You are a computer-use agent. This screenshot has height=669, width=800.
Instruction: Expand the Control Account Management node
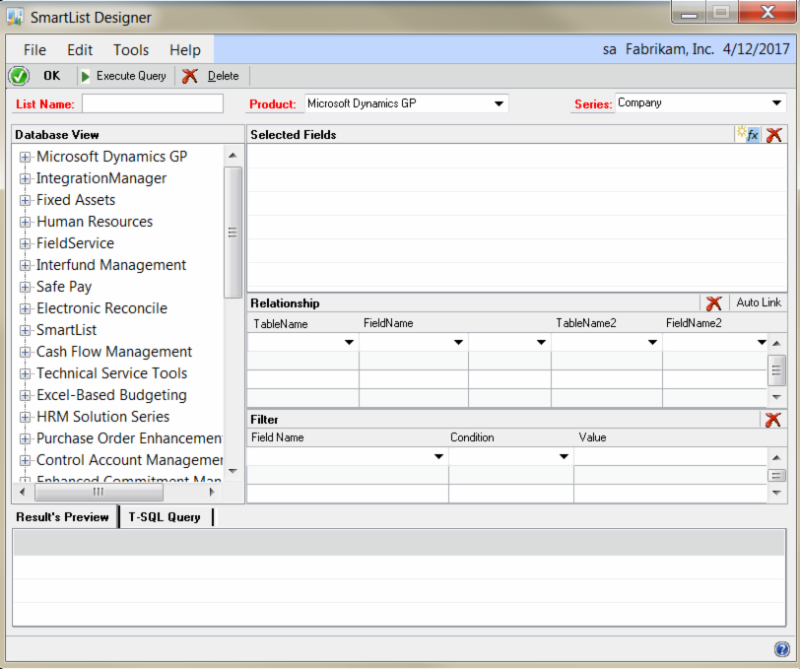(x=24, y=461)
